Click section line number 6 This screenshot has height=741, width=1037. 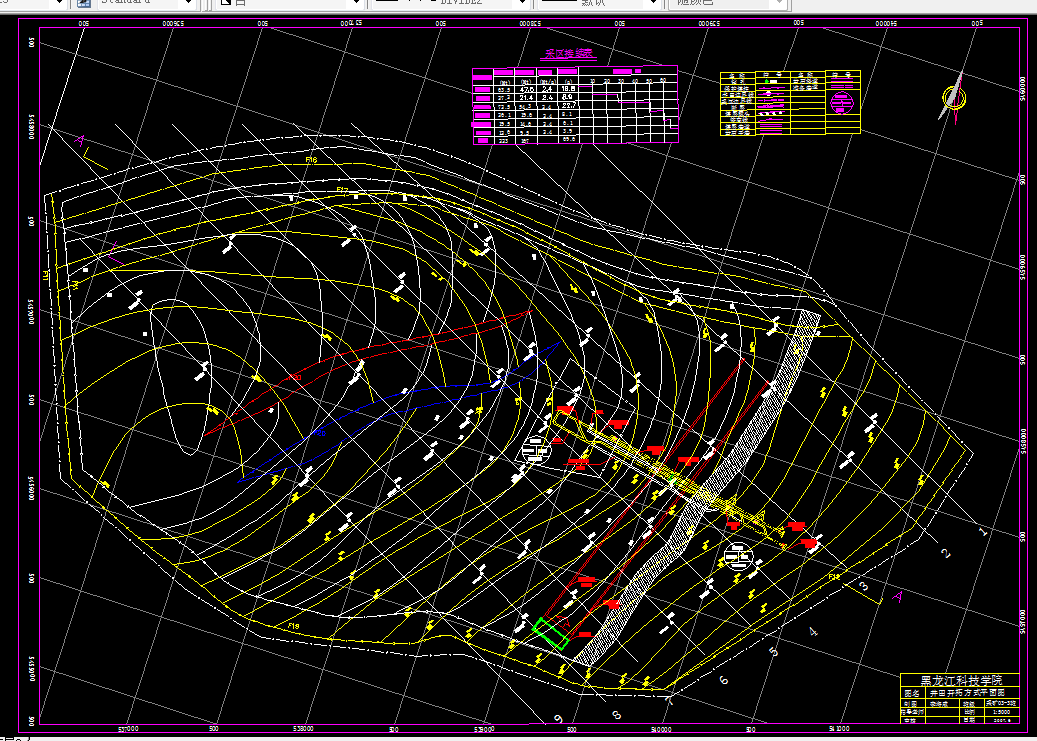(x=724, y=679)
